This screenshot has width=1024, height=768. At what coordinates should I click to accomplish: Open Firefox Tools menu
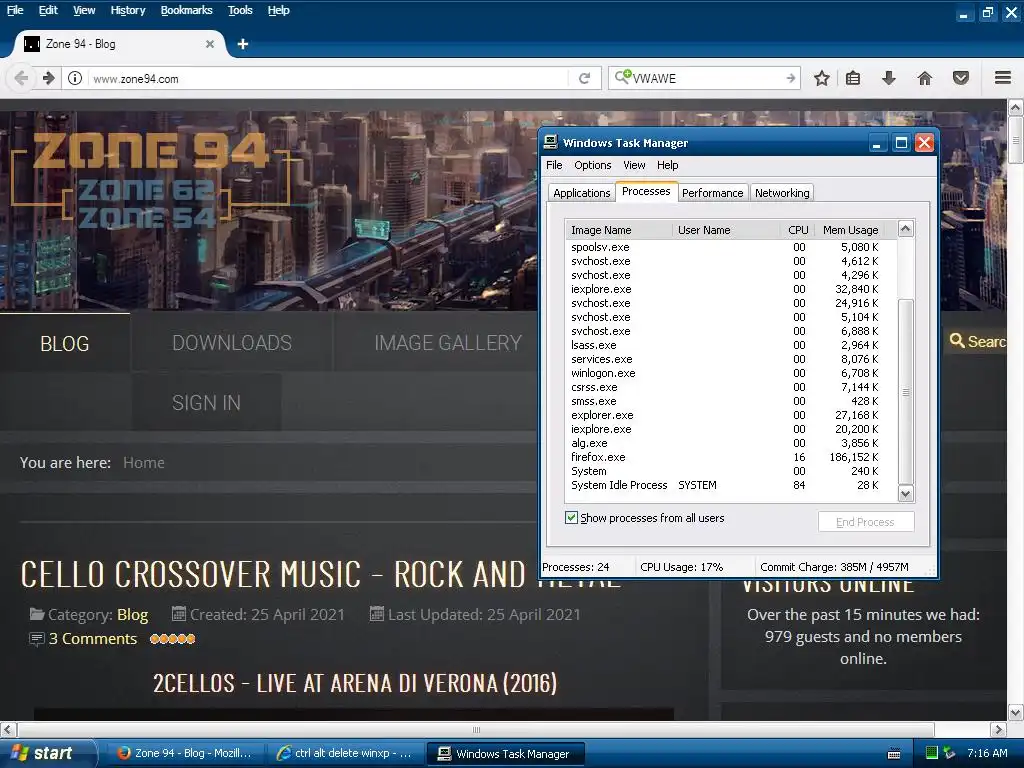240,10
